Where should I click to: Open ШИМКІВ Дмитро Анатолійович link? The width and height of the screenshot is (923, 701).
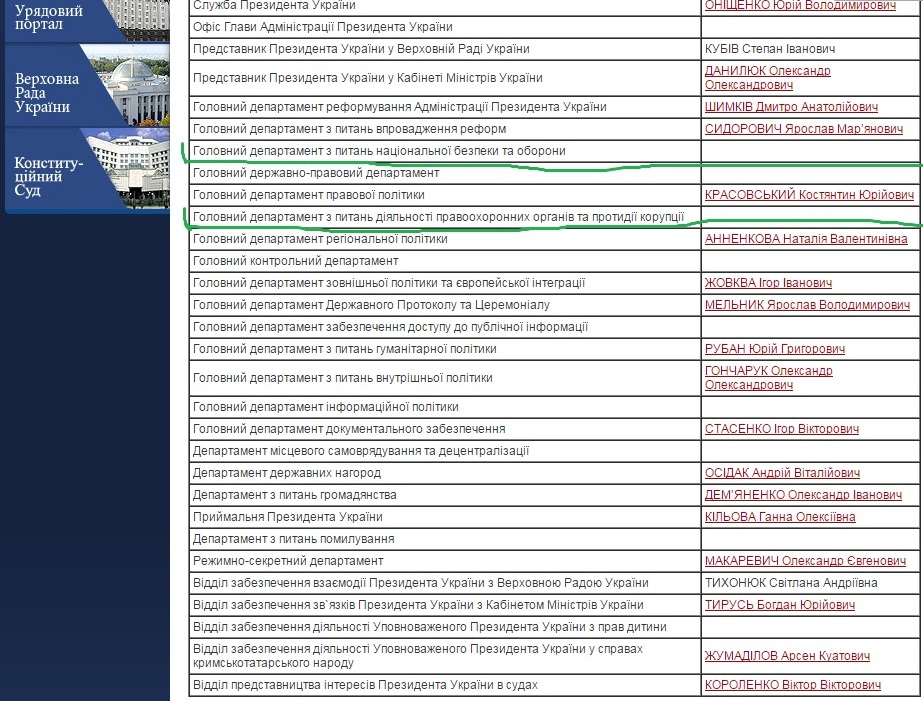[791, 107]
